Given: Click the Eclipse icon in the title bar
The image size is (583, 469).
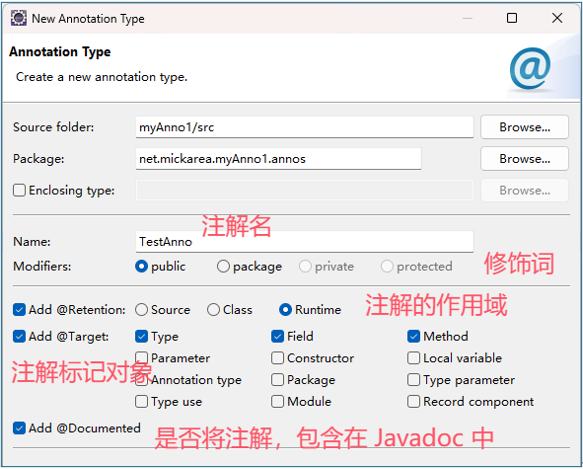Looking at the screenshot, I should 19,18.
